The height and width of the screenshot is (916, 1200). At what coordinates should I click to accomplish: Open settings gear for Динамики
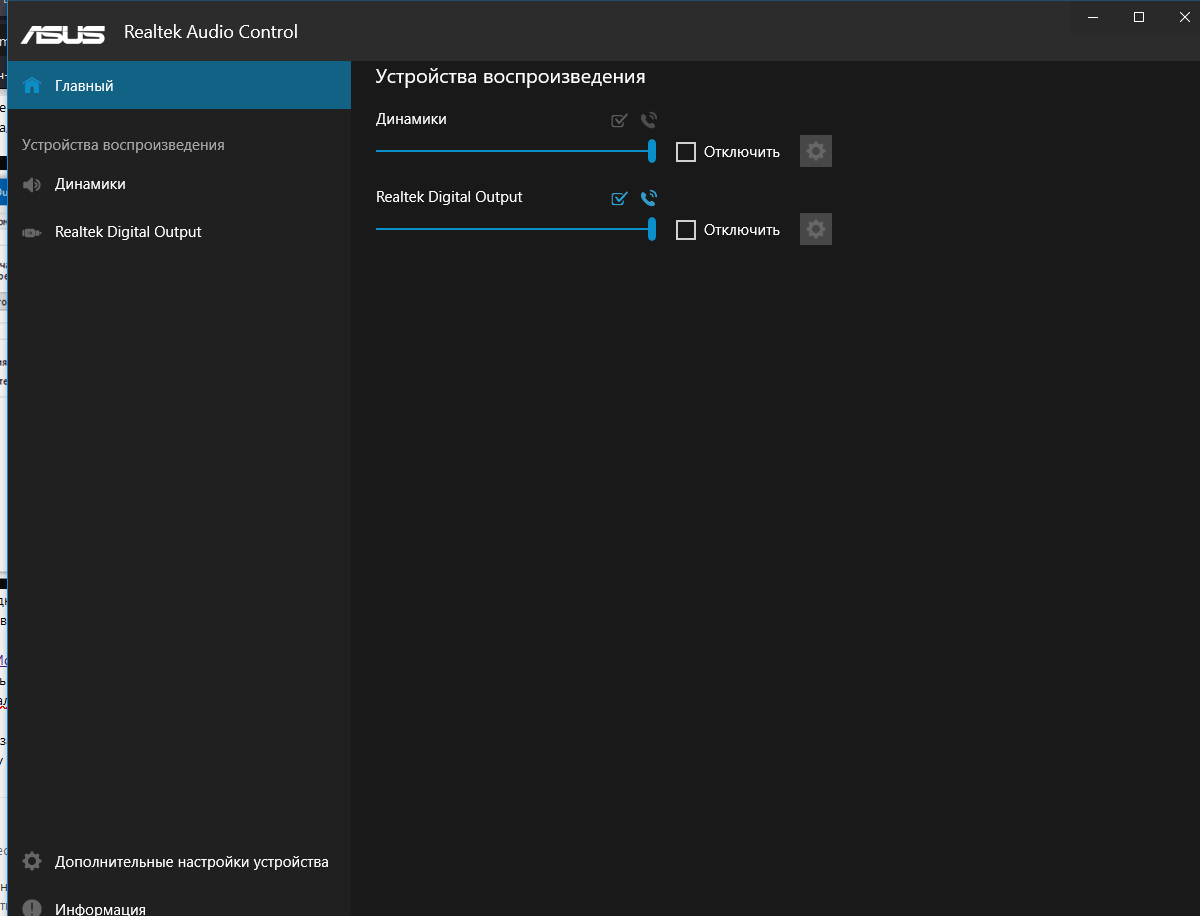(816, 151)
